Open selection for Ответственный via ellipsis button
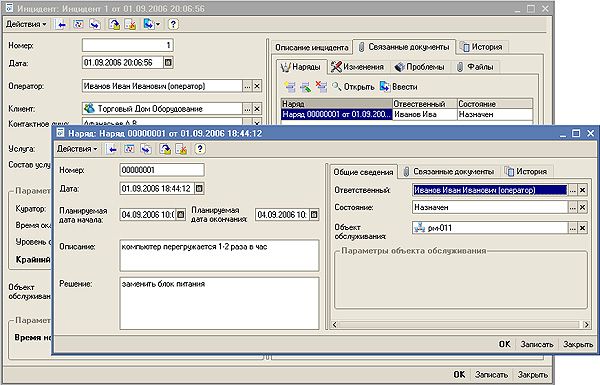 [x=572, y=190]
